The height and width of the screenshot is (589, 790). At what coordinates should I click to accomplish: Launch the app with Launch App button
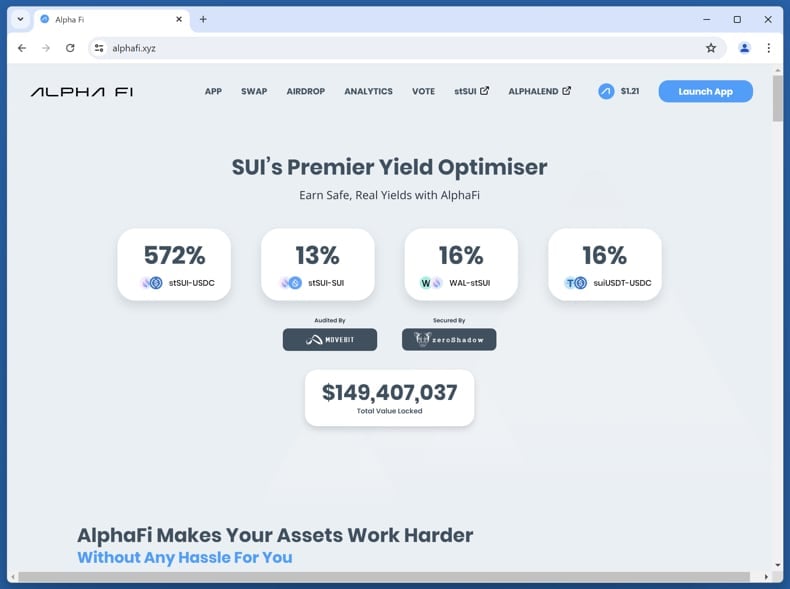(x=705, y=91)
